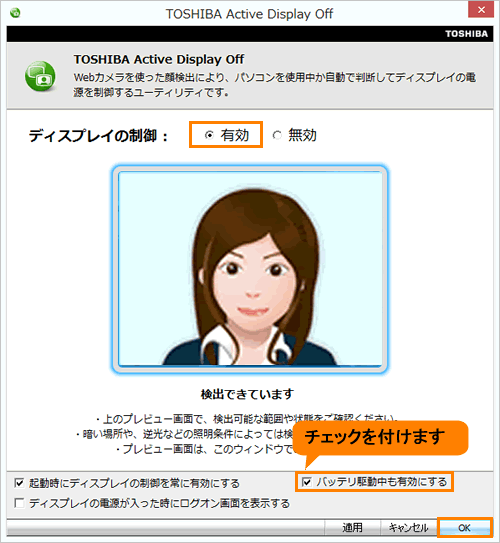This screenshot has height=543, width=500.
Task: Click the 適用 button
Action: (x=352, y=528)
